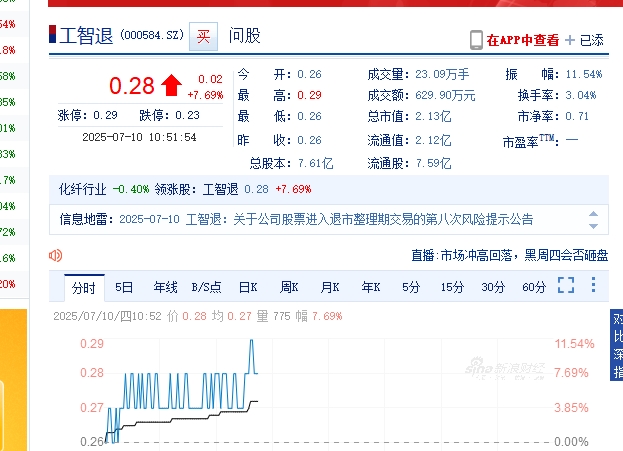Click the chart's 3.85% axis label

pyautogui.click(x=571, y=408)
